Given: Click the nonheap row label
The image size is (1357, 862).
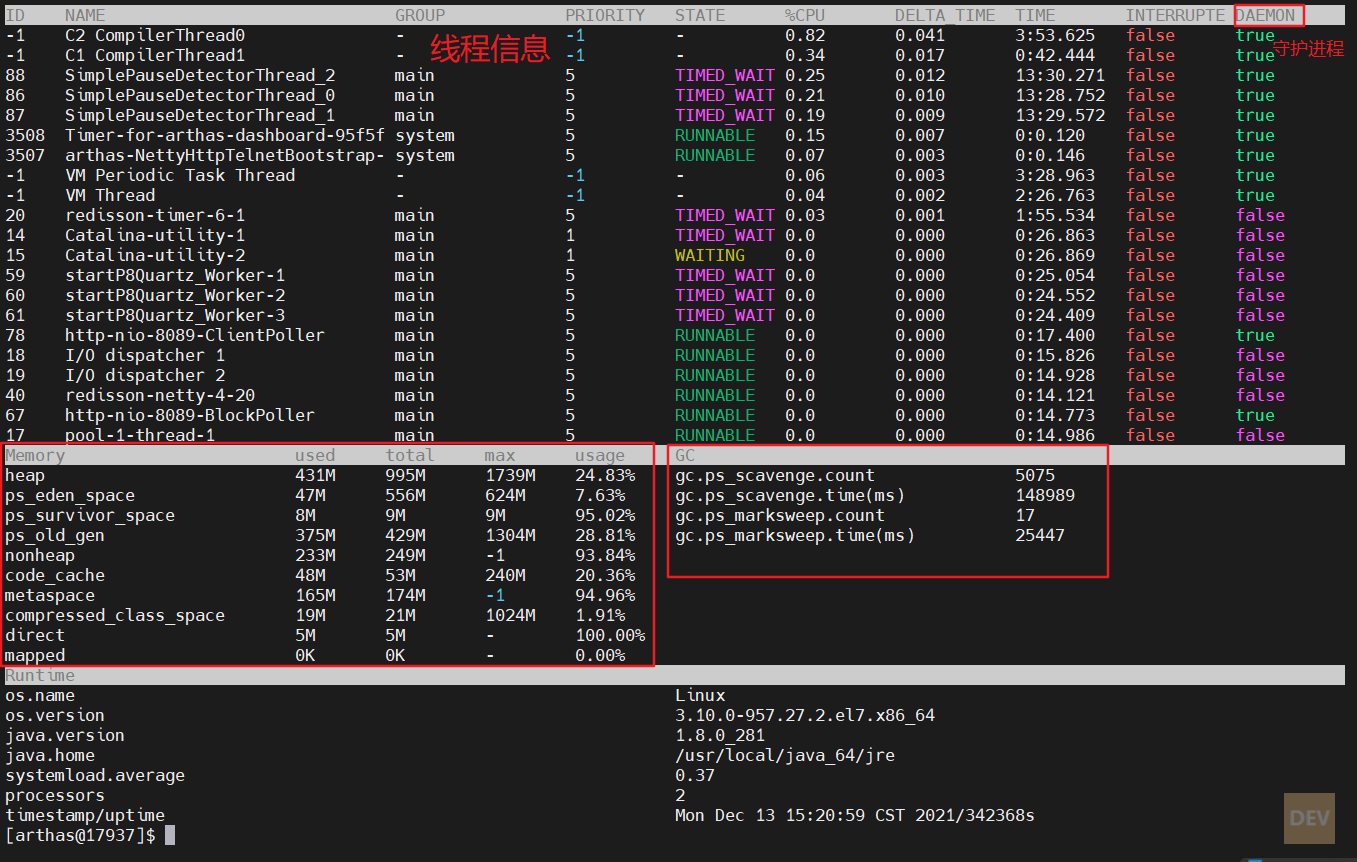Looking at the screenshot, I should point(40,555).
